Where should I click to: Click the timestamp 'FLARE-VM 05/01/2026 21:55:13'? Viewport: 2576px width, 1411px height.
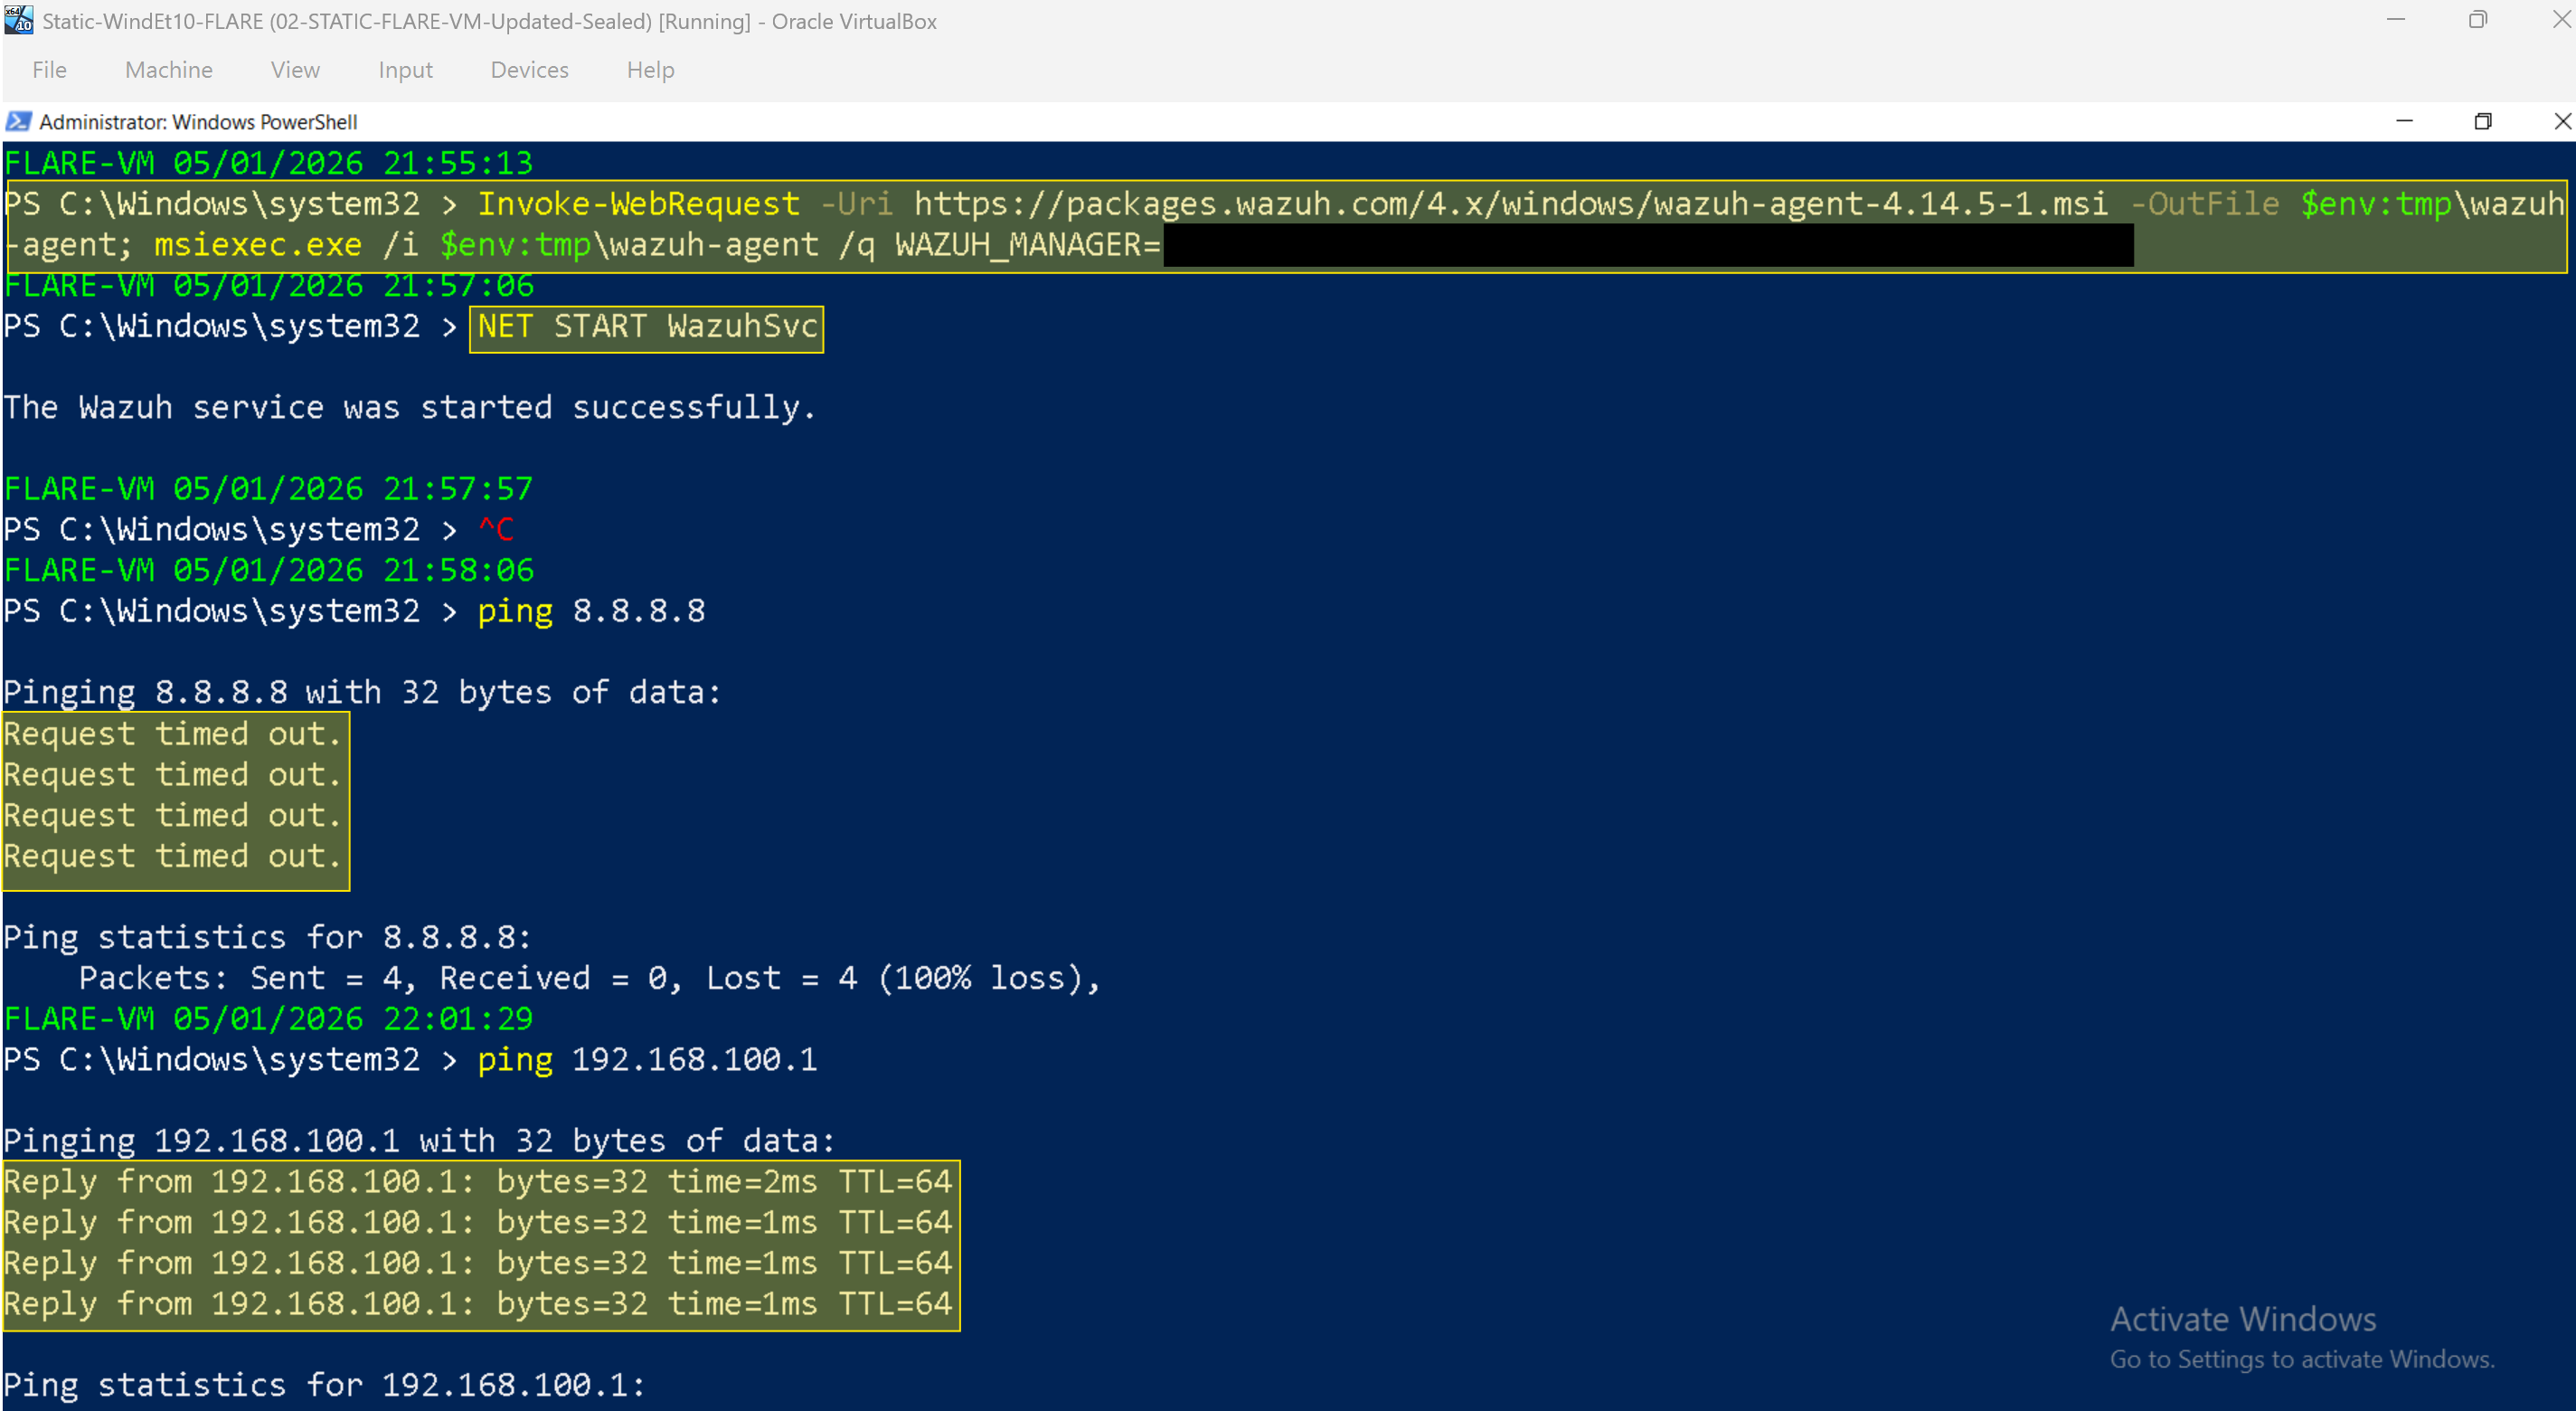268,163
